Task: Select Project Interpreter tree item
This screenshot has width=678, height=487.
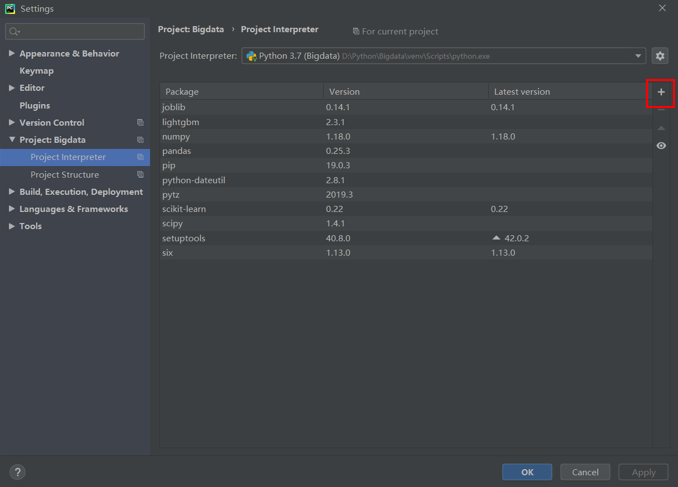Action: (x=75, y=157)
